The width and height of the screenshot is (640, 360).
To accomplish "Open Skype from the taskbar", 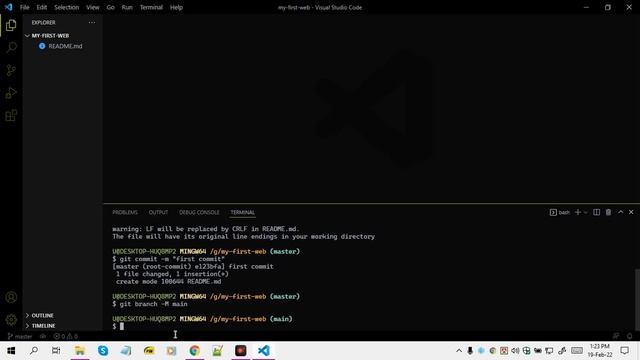I will tap(103, 351).
